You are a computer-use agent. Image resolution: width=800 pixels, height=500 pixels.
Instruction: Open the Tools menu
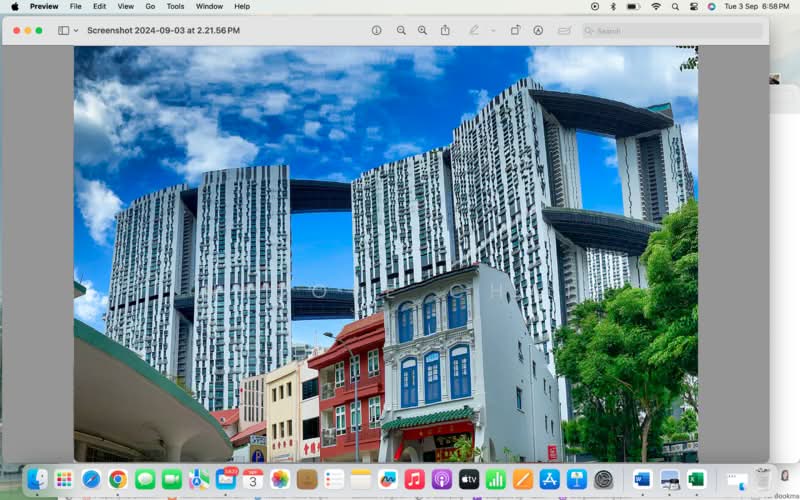tap(175, 7)
